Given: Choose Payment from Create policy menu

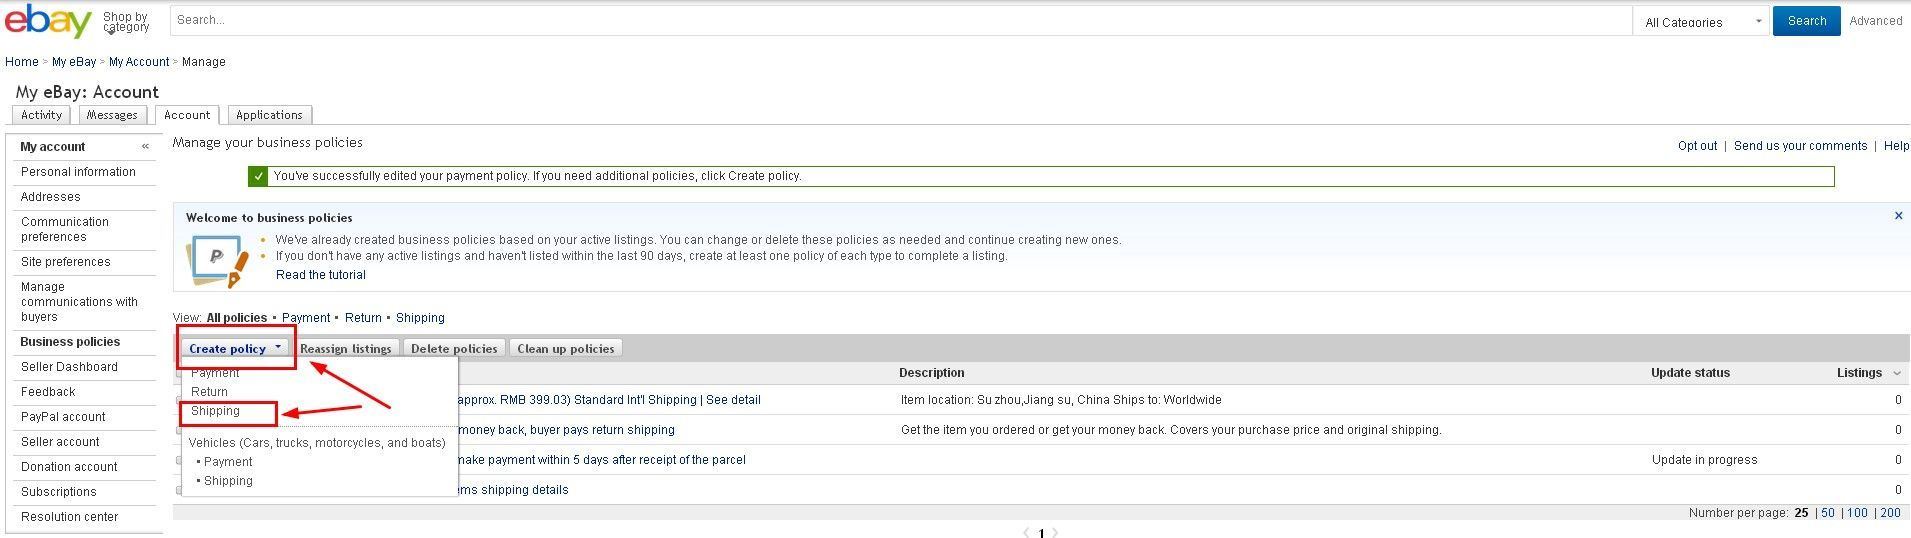Looking at the screenshot, I should point(215,373).
